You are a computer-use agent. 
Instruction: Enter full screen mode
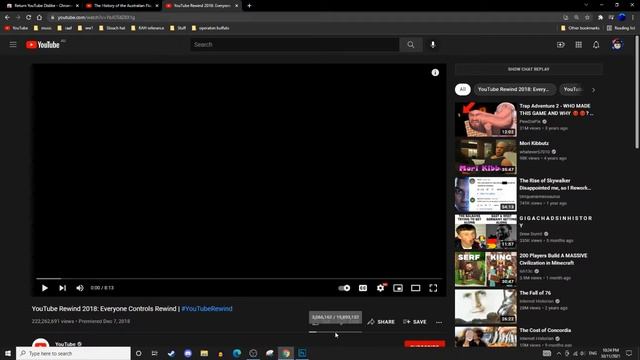[x=433, y=288]
